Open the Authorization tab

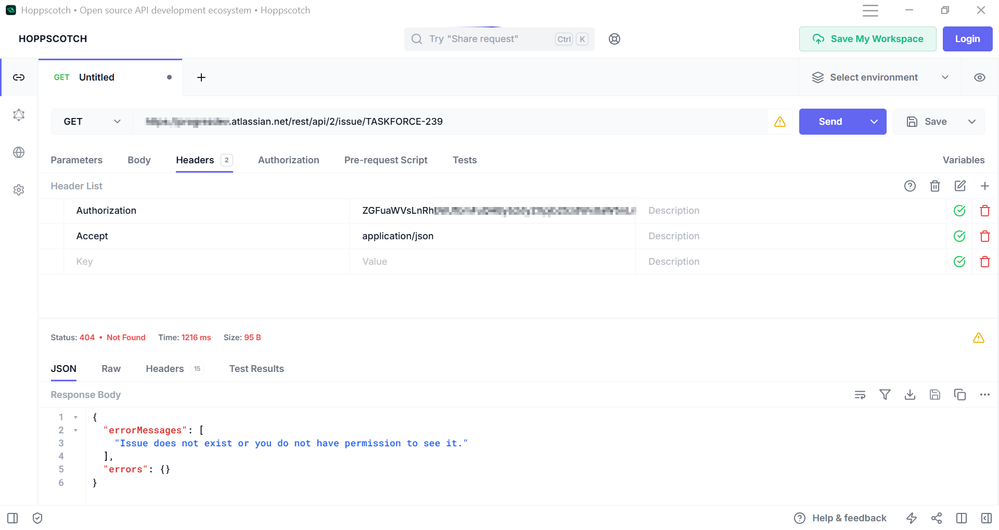pyautogui.click(x=288, y=160)
